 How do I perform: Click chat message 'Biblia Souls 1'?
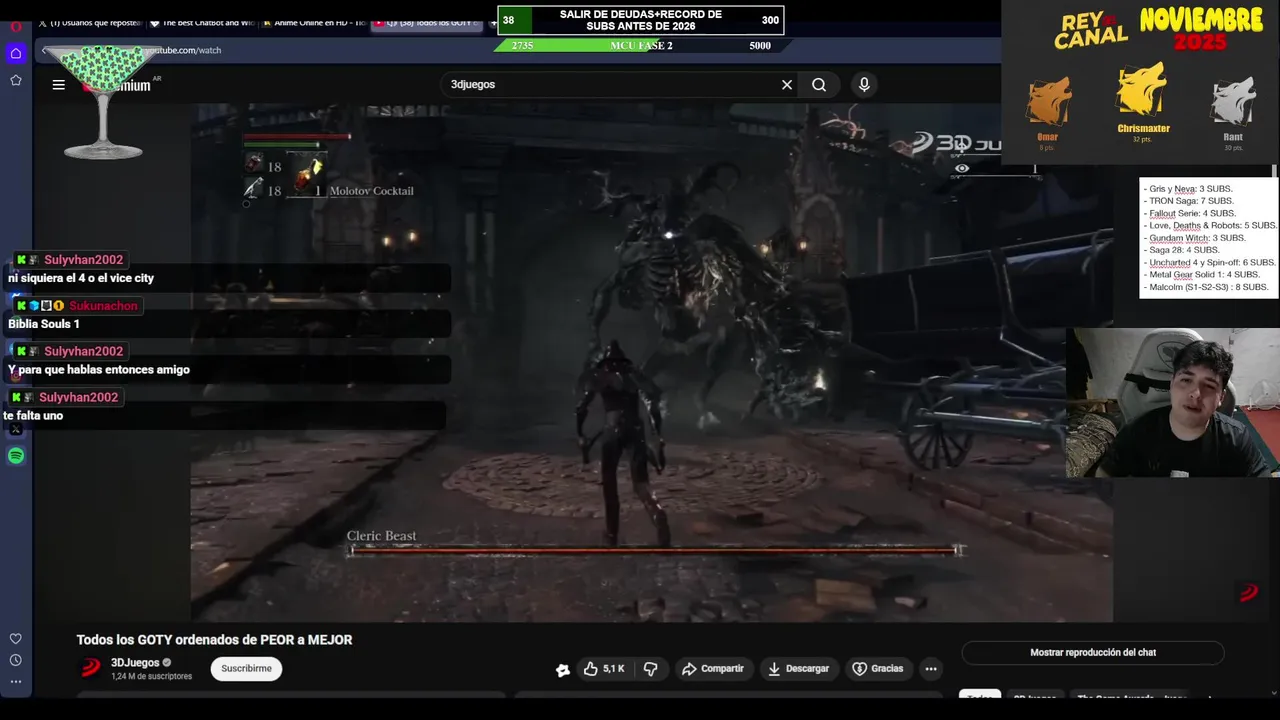tap(44, 324)
